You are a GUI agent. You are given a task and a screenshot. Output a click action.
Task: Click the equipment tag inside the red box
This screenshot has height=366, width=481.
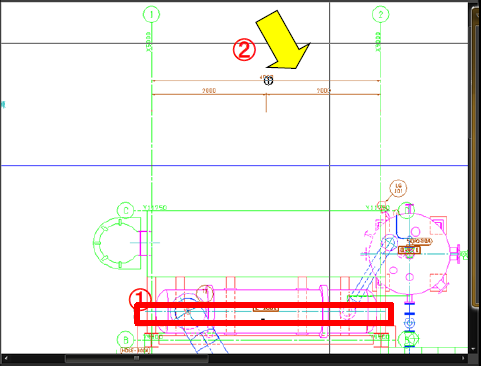click(266, 308)
